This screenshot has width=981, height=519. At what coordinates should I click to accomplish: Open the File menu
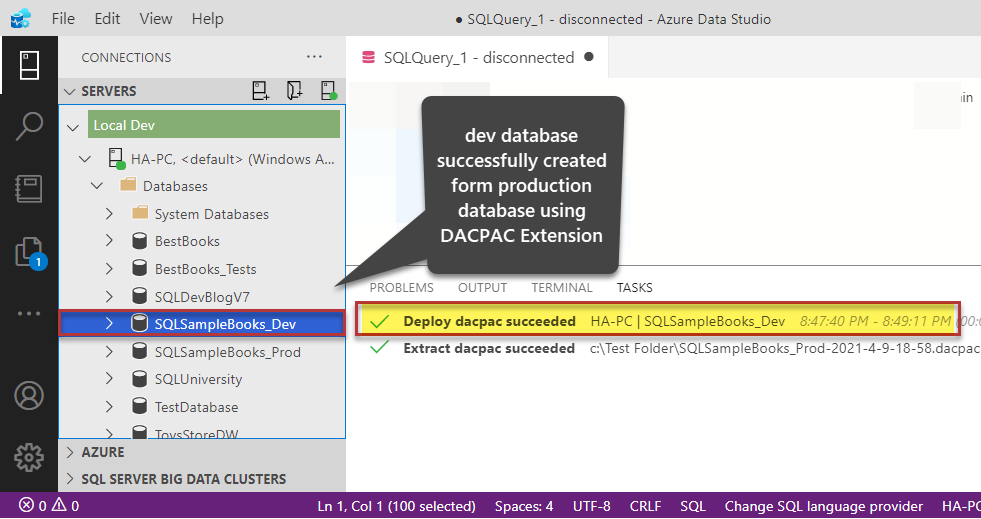[x=63, y=19]
